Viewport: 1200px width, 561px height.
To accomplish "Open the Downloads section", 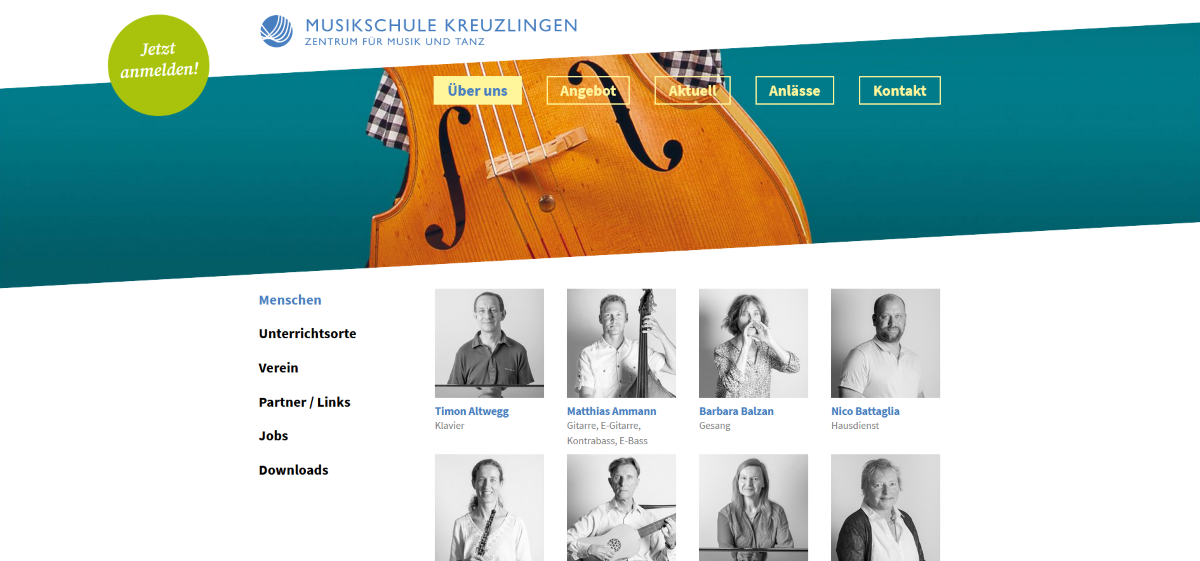I will (294, 470).
